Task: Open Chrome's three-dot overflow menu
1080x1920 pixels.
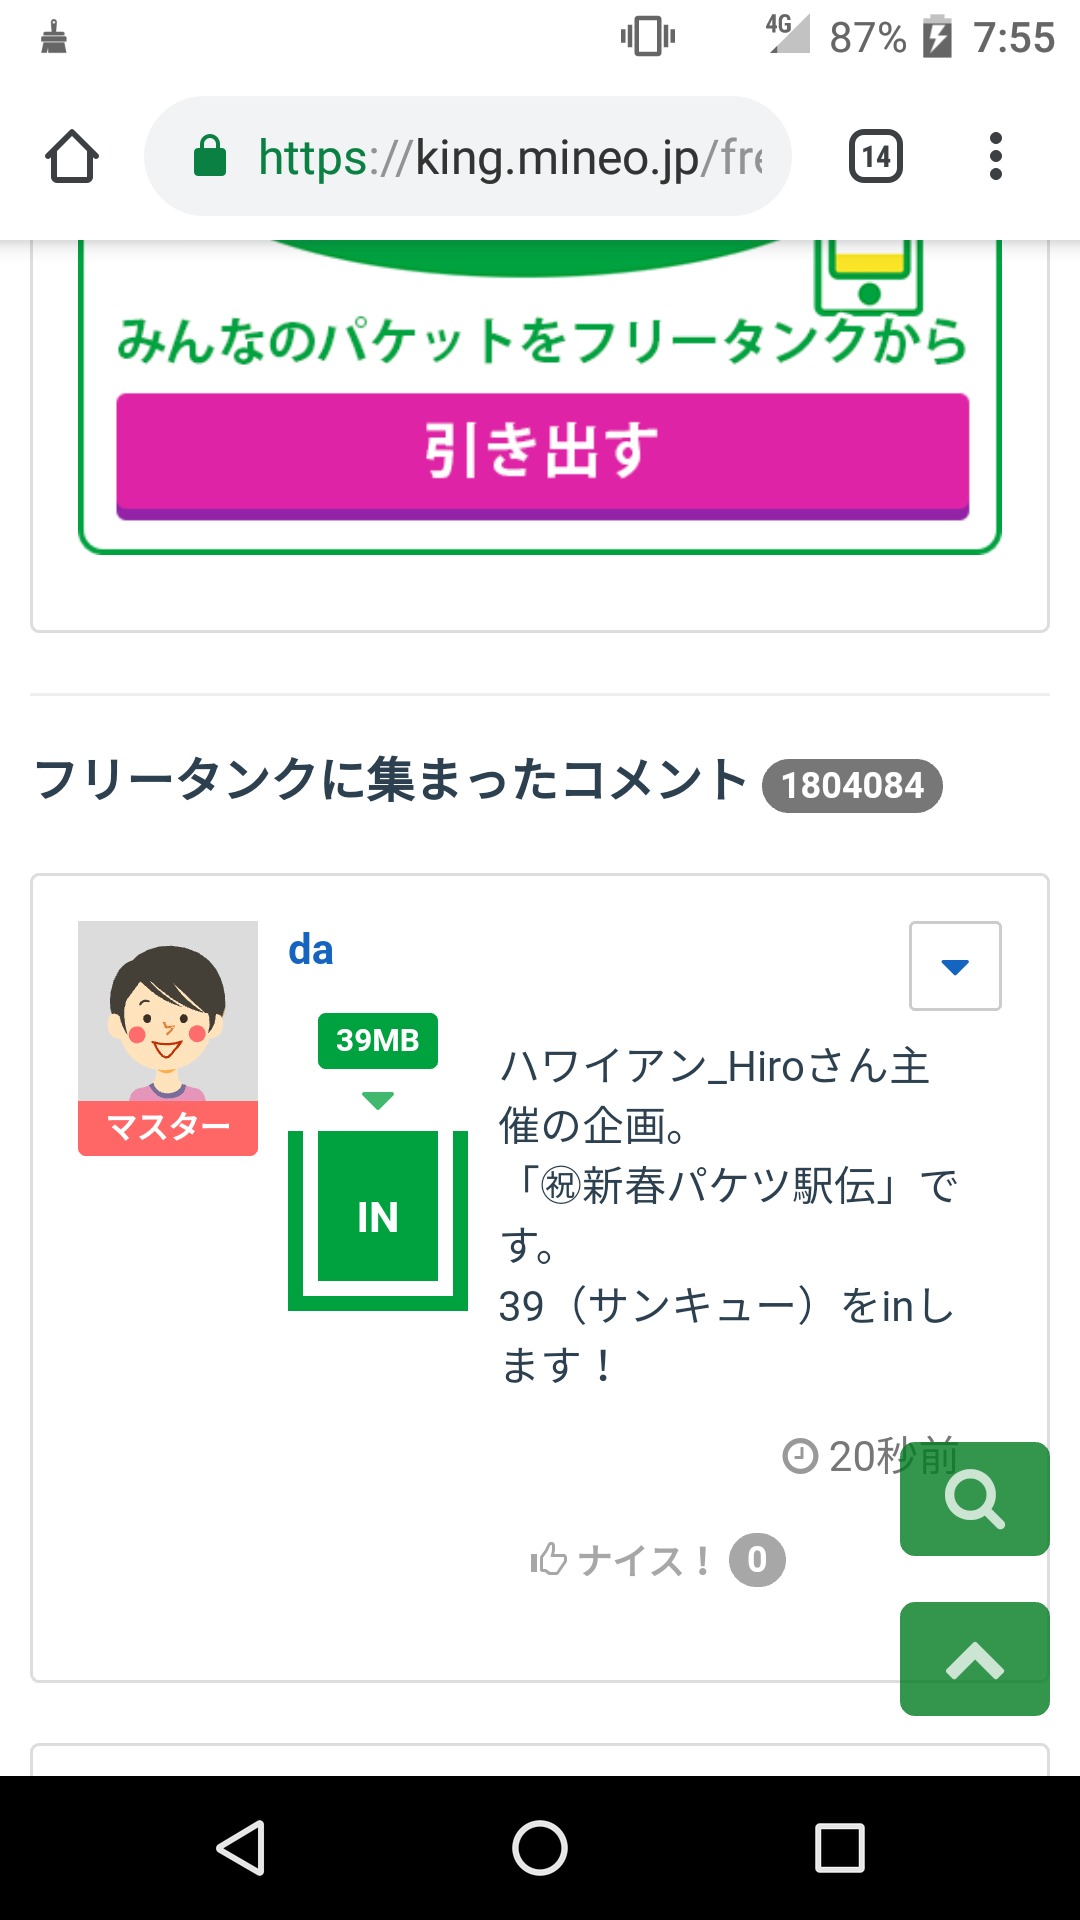Action: [x=995, y=157]
